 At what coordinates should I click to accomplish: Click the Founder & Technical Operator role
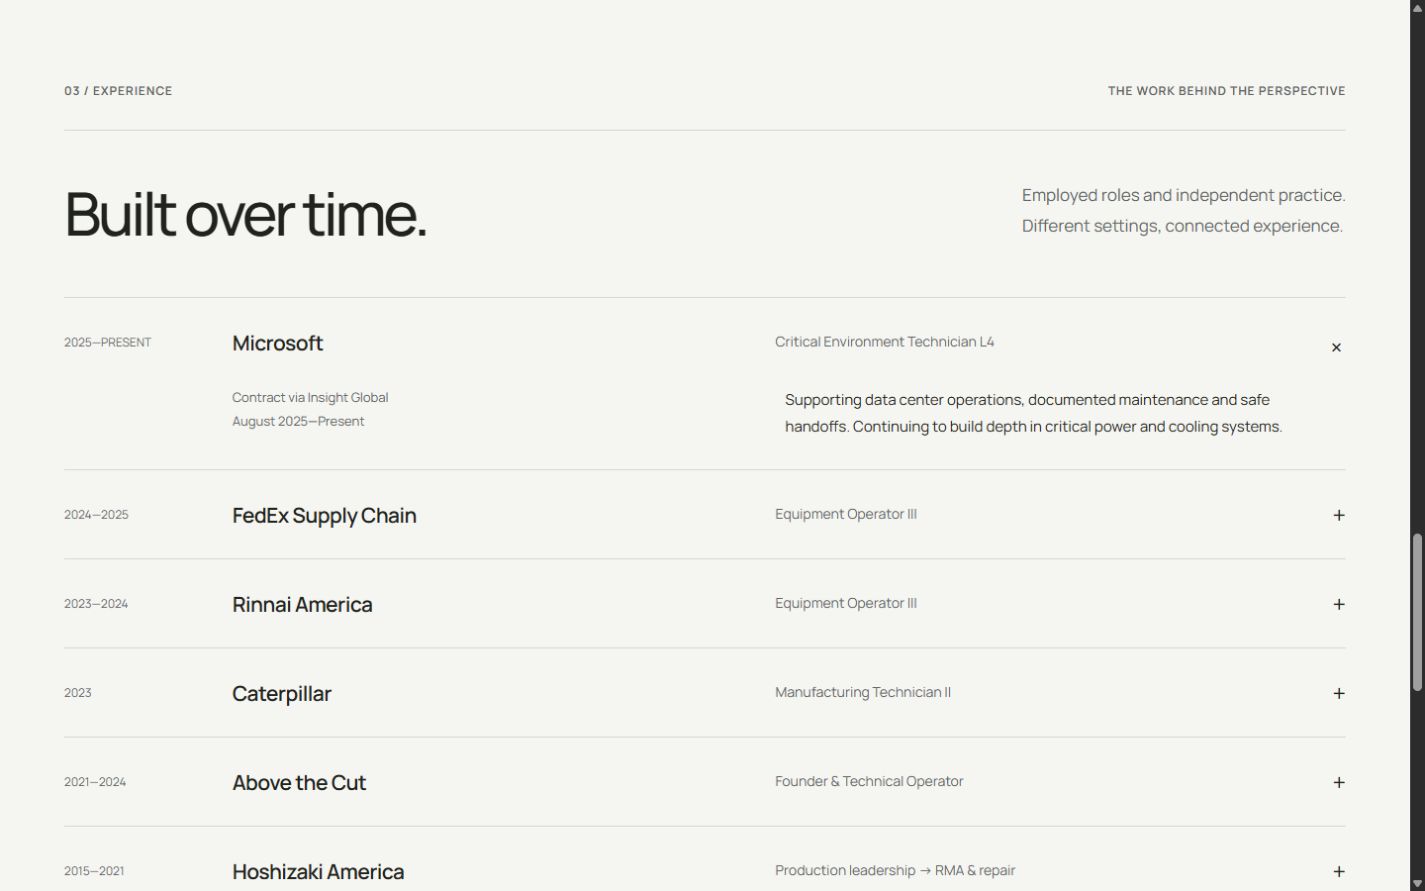pyautogui.click(x=868, y=781)
